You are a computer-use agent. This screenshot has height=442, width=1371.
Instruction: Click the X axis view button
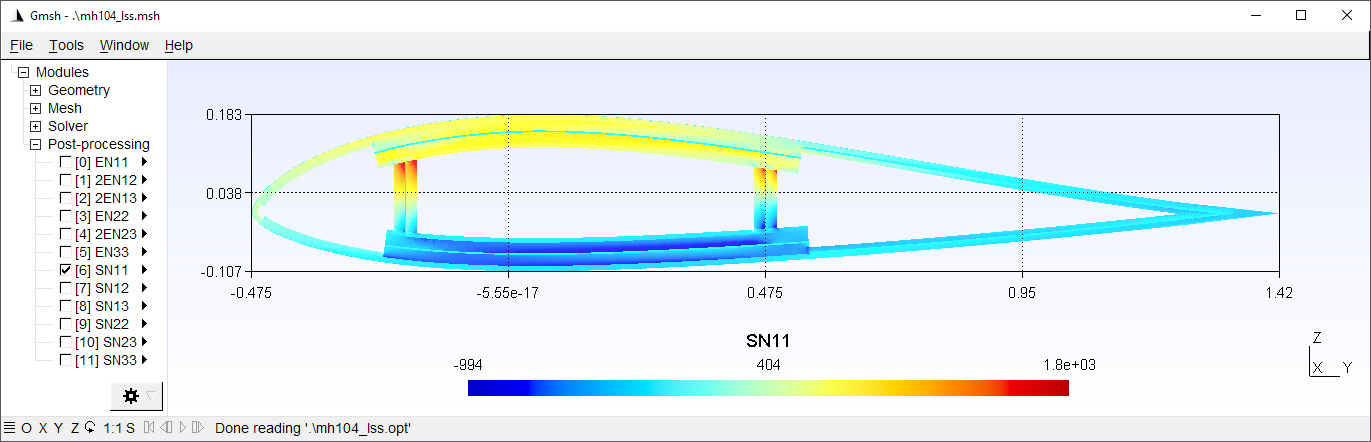tap(42, 428)
